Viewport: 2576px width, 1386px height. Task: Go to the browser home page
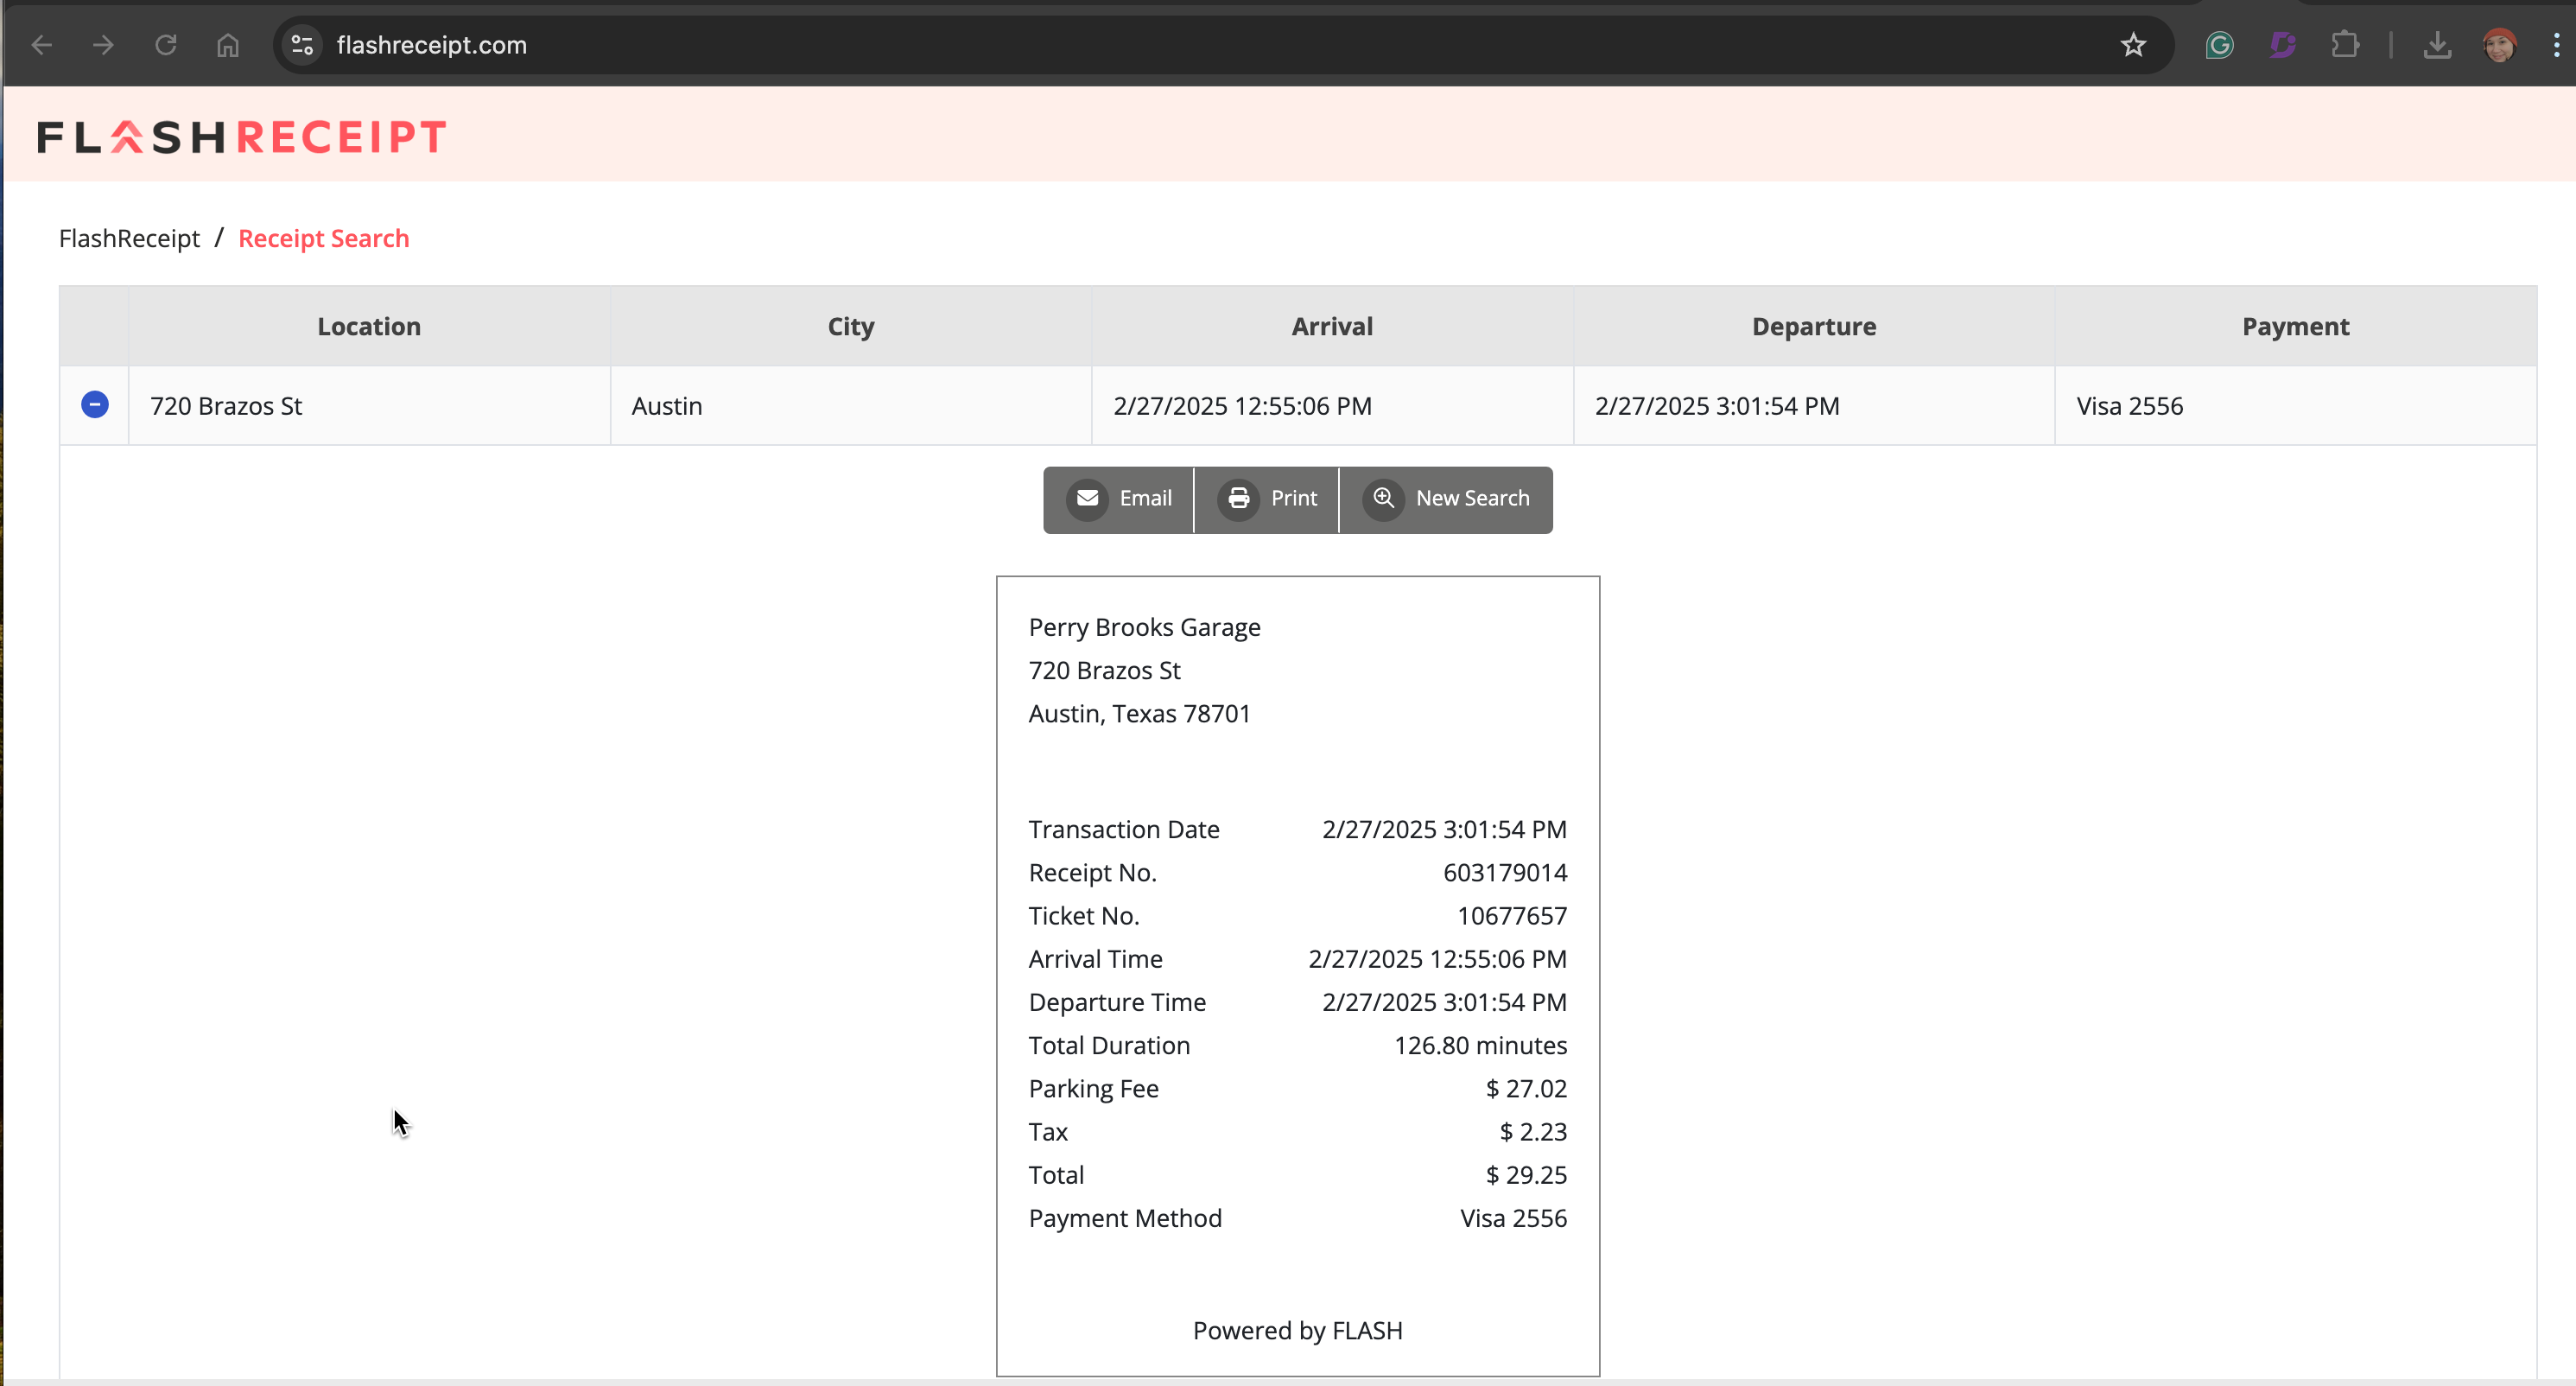tap(228, 45)
